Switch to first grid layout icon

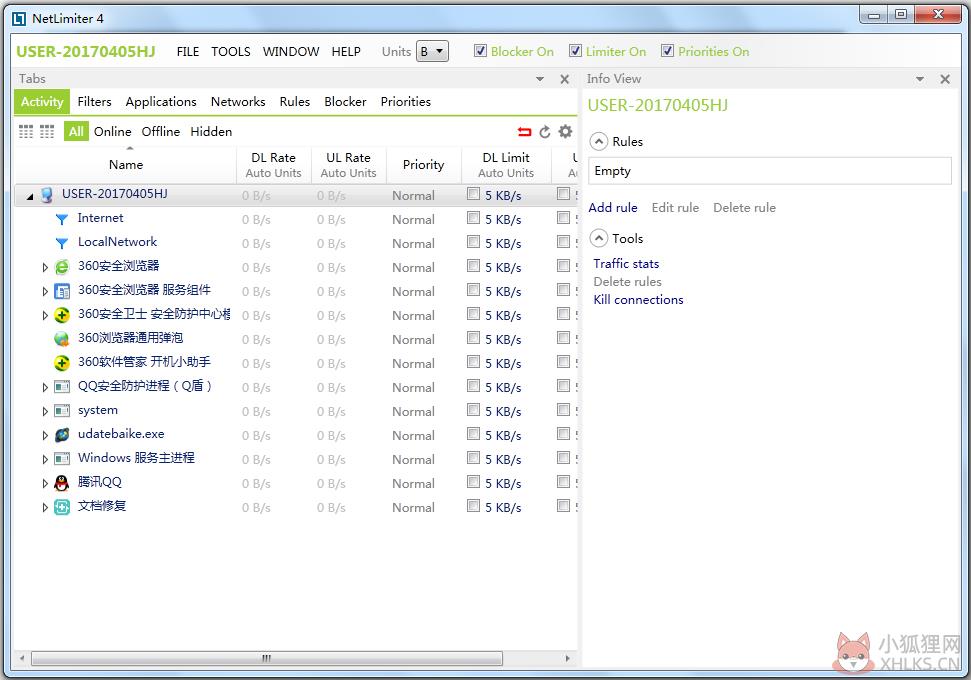(26, 131)
